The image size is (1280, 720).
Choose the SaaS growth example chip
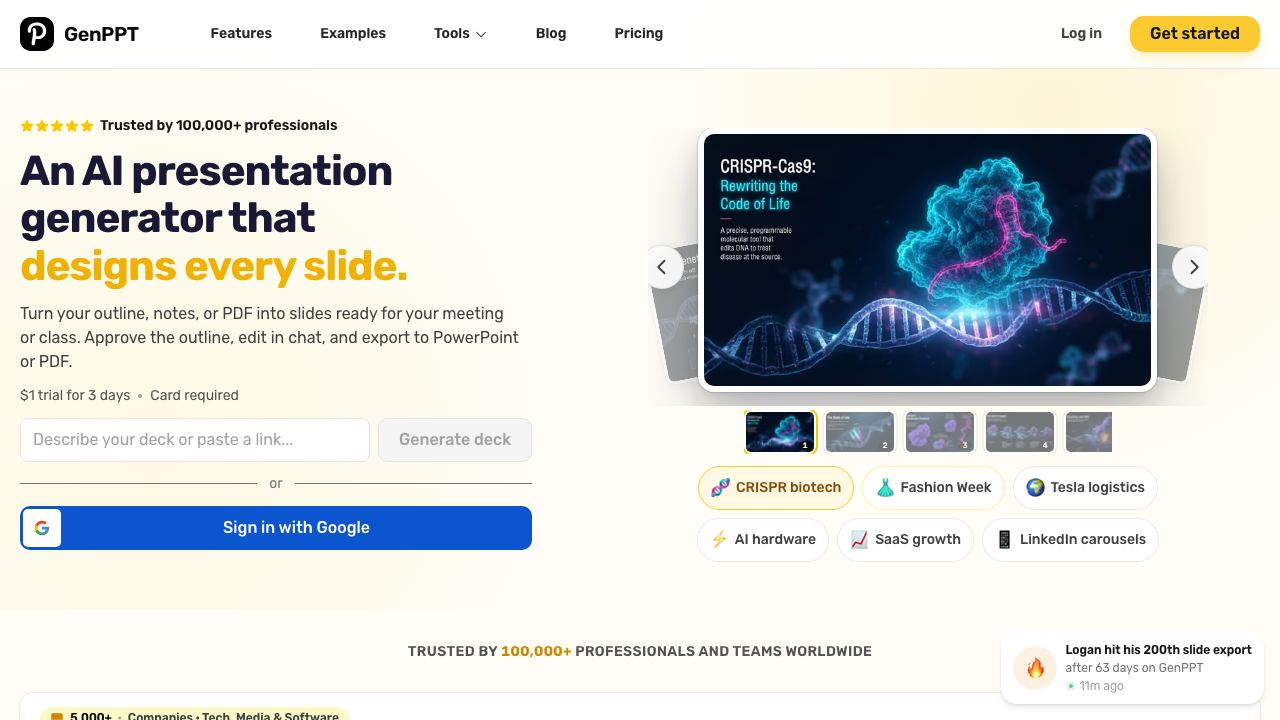point(905,540)
